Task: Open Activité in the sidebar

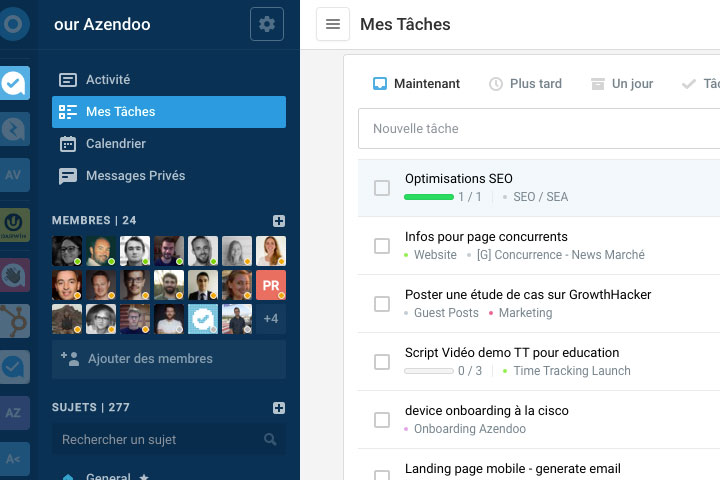Action: pos(169,79)
